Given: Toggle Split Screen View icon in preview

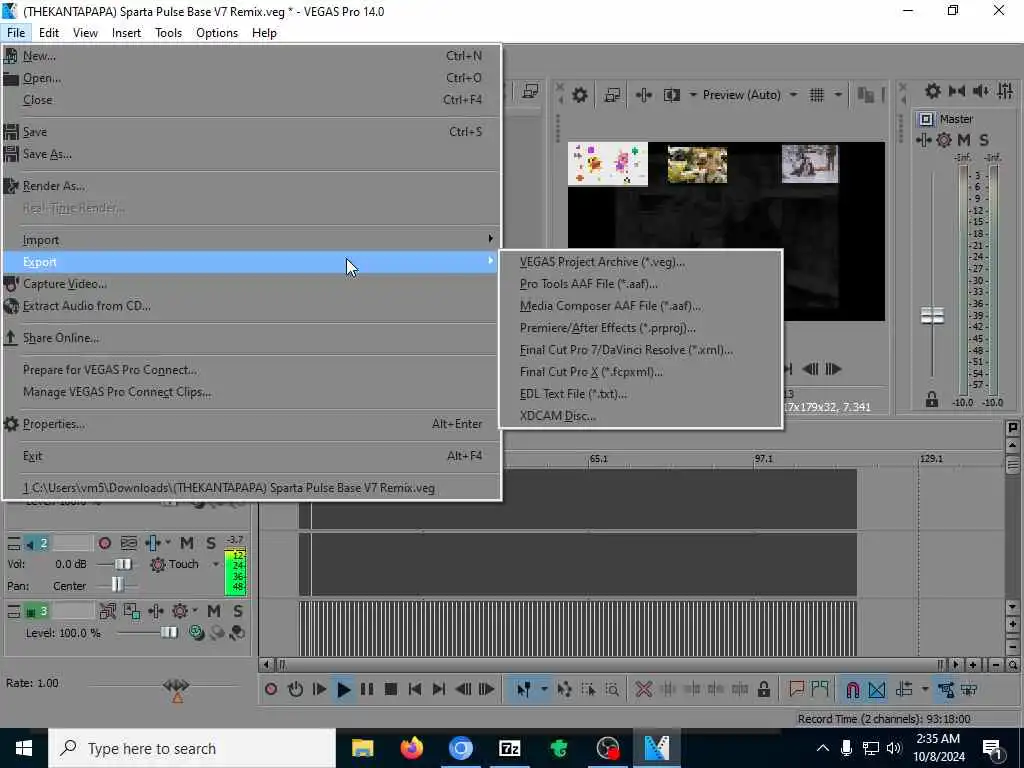Looking at the screenshot, I should click(x=671, y=95).
